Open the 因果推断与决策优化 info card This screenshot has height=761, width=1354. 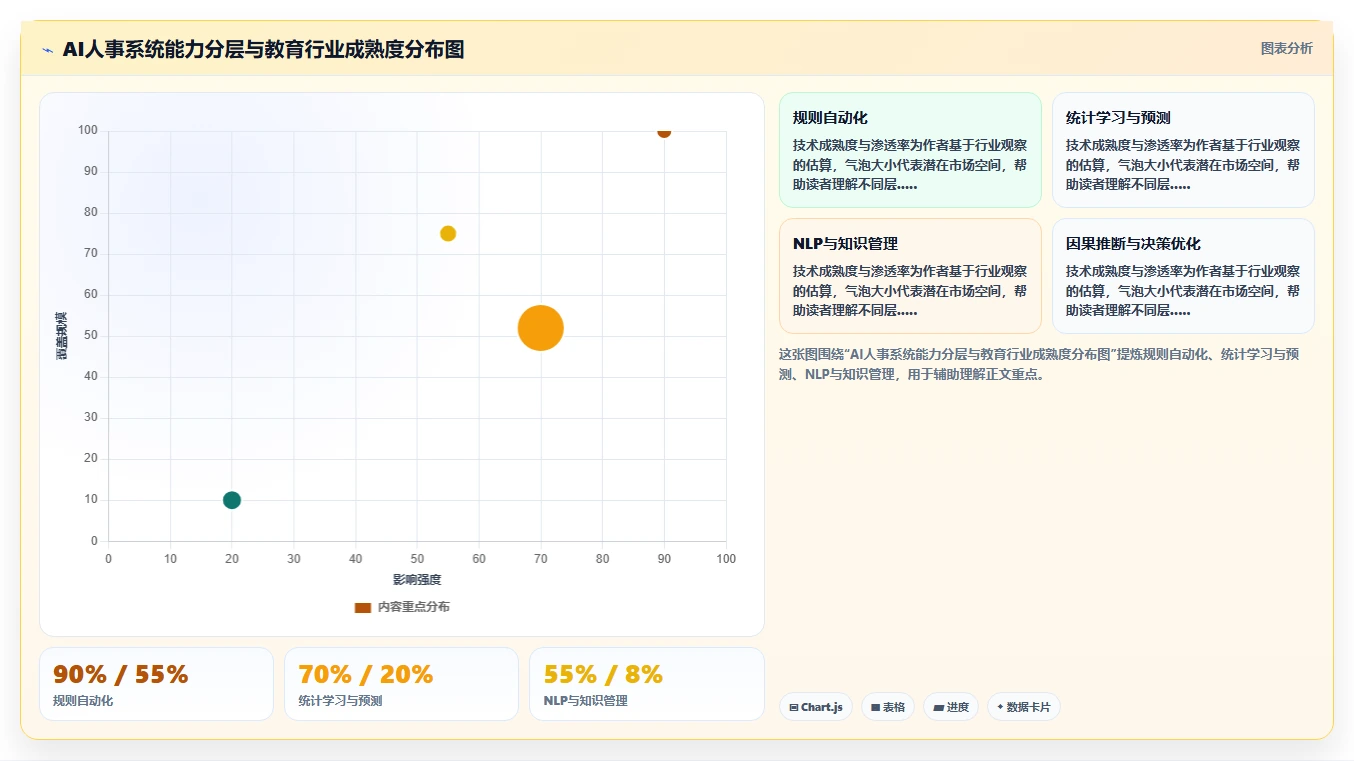coord(1183,276)
